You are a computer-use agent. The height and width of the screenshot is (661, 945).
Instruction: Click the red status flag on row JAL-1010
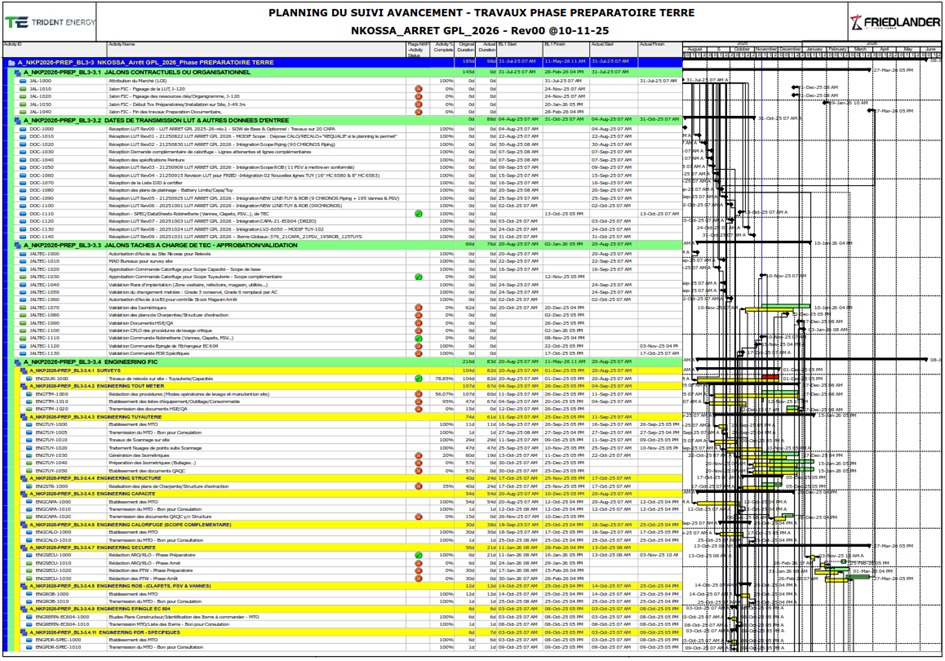click(418, 89)
